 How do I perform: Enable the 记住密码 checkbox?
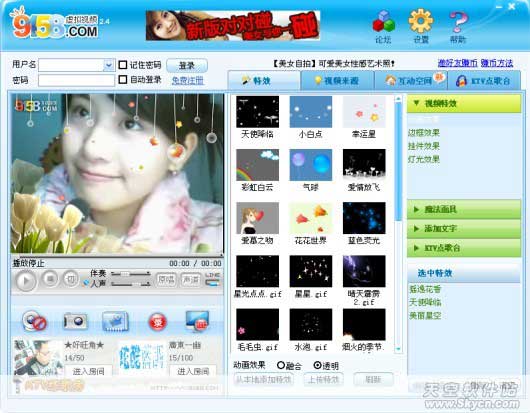coord(123,65)
